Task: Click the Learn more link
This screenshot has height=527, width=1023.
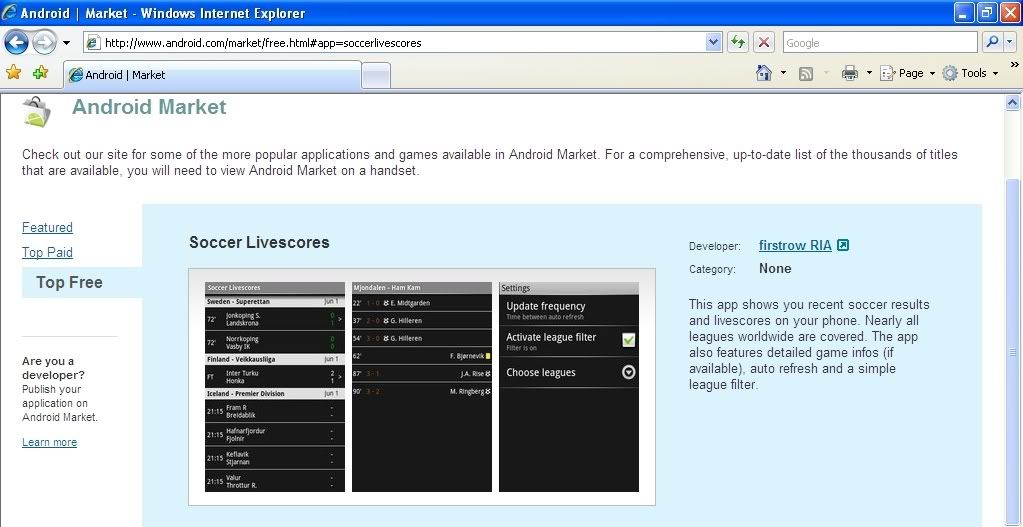Action: point(50,442)
